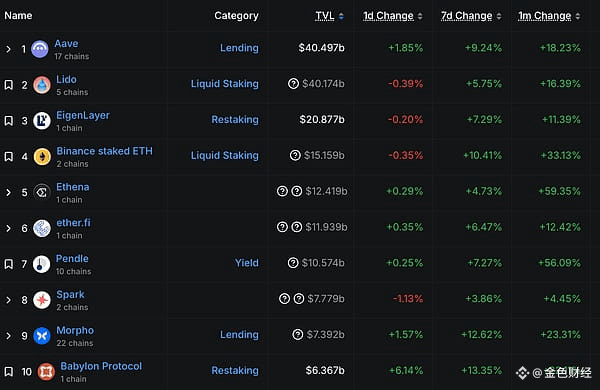This screenshot has width=600, height=390.
Task: Expand the Spark row chevron
Action: click(8, 300)
